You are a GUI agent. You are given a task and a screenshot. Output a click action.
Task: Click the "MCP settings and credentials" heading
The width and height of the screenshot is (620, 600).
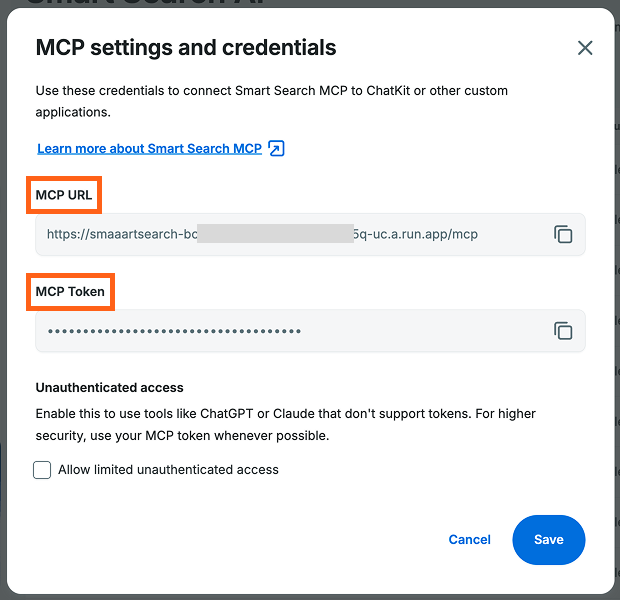pos(186,47)
